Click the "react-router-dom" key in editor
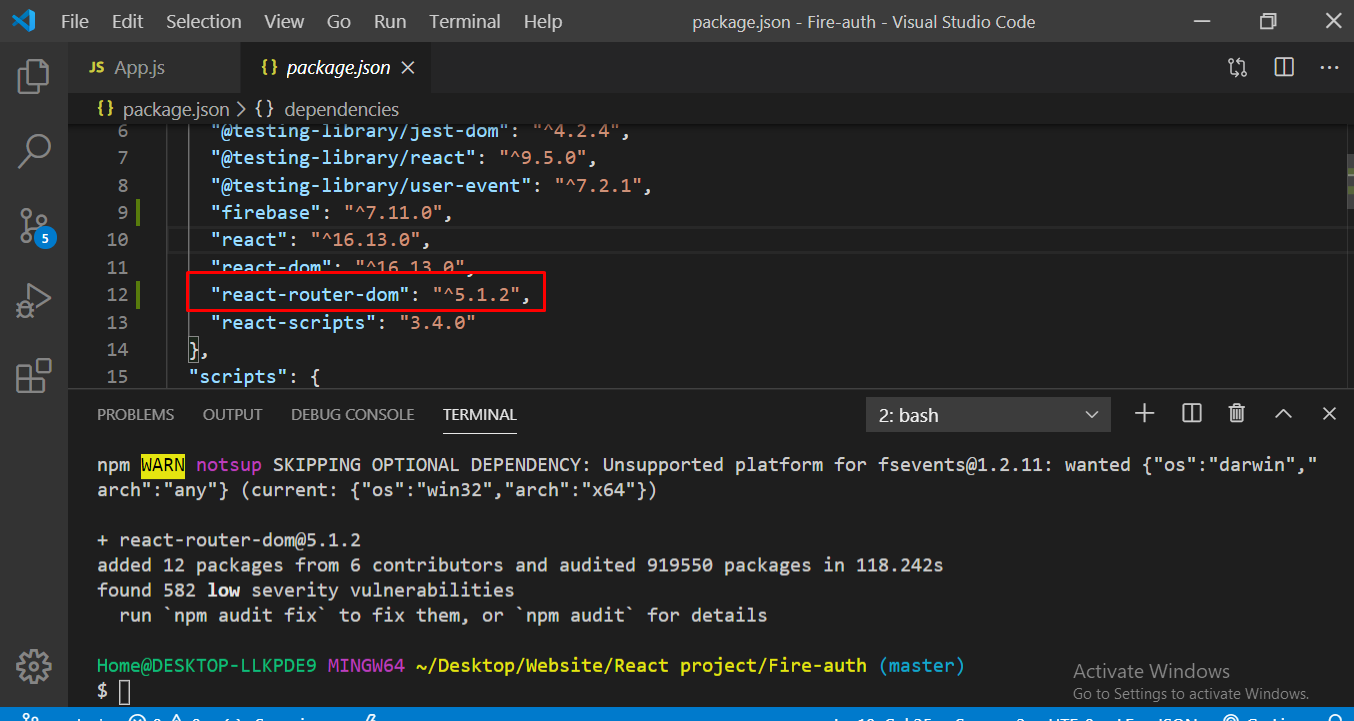 (310, 294)
